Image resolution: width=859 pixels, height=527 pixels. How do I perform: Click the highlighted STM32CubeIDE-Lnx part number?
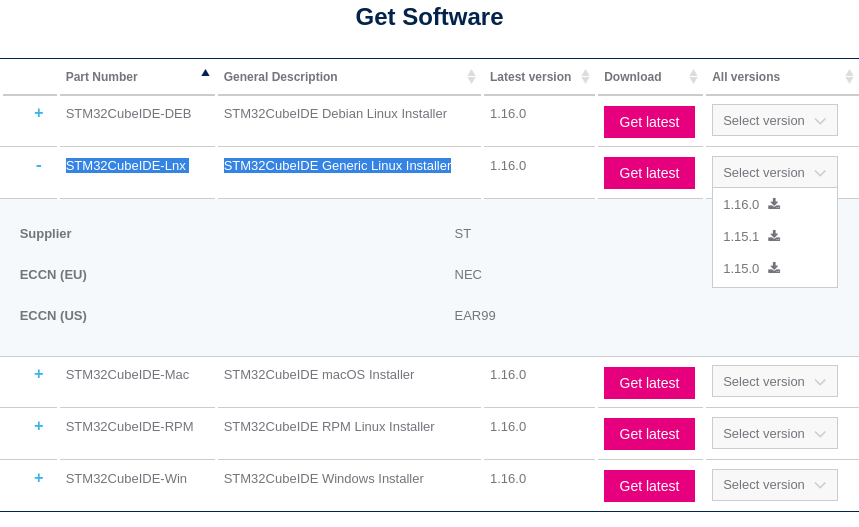pos(127,165)
